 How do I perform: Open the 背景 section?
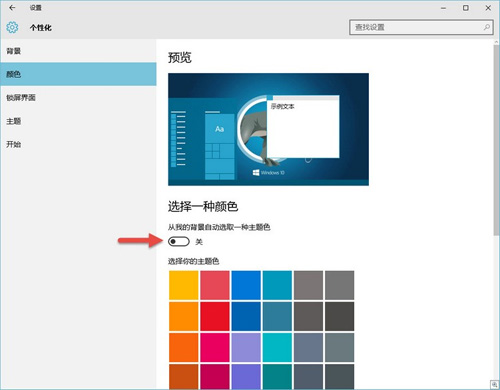[78, 51]
